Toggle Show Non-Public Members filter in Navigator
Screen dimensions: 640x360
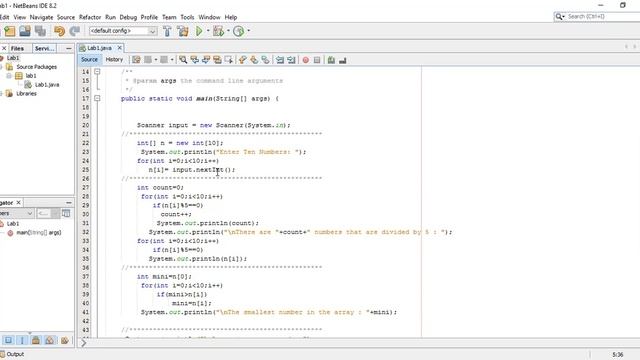tap(50, 340)
